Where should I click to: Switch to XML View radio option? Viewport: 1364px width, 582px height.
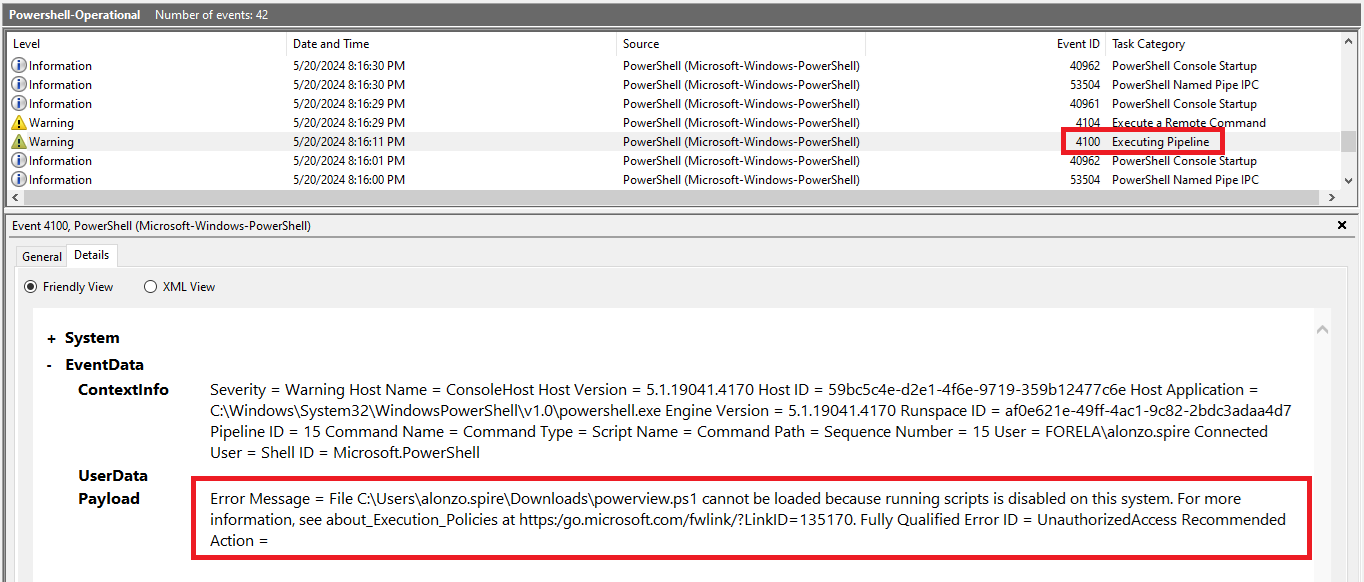(x=151, y=287)
